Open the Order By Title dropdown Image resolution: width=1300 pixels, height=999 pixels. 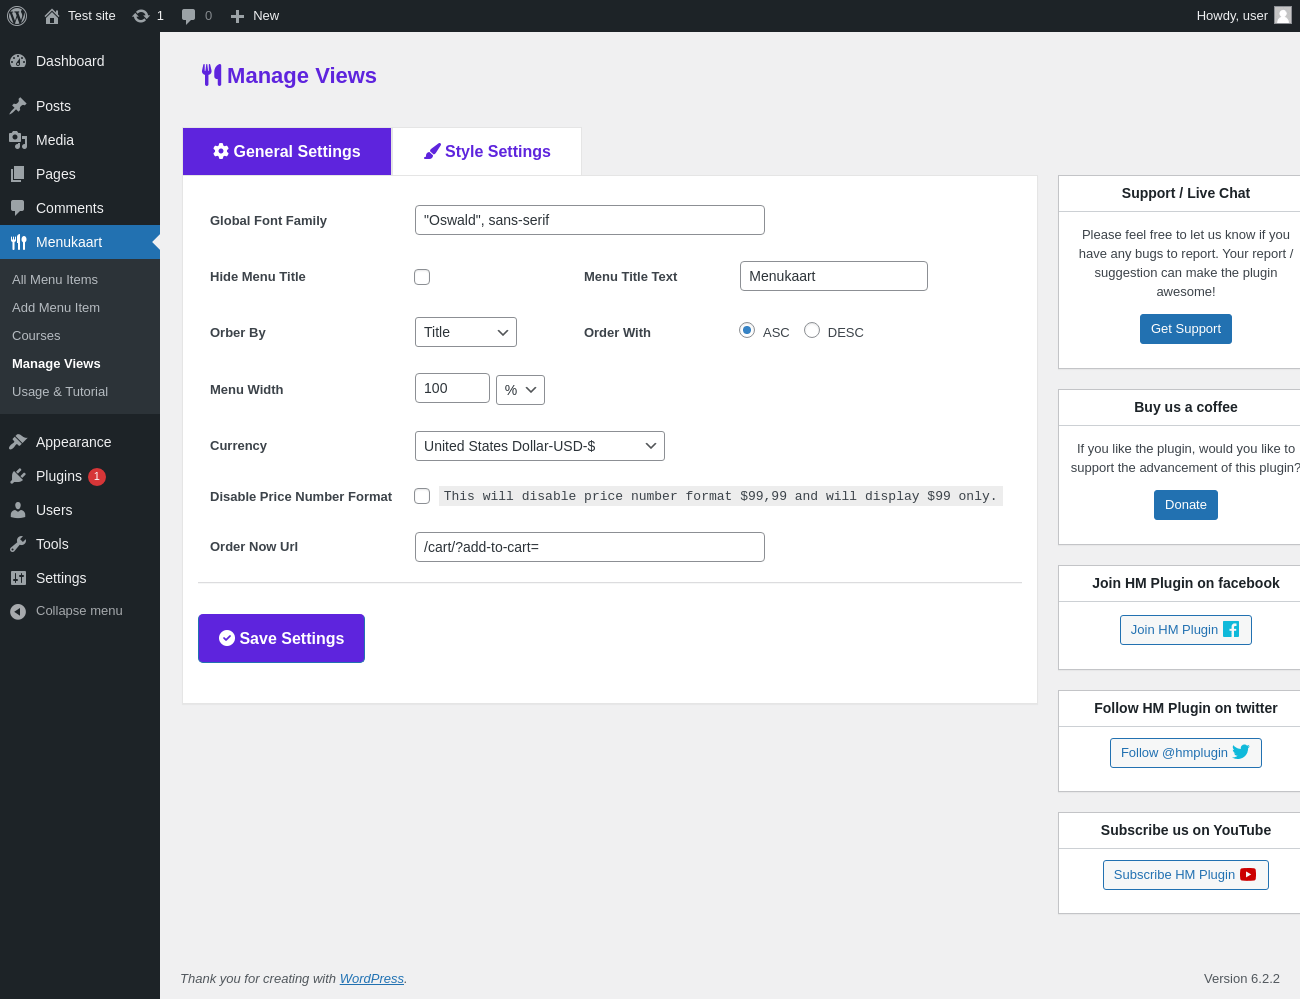[x=466, y=332]
